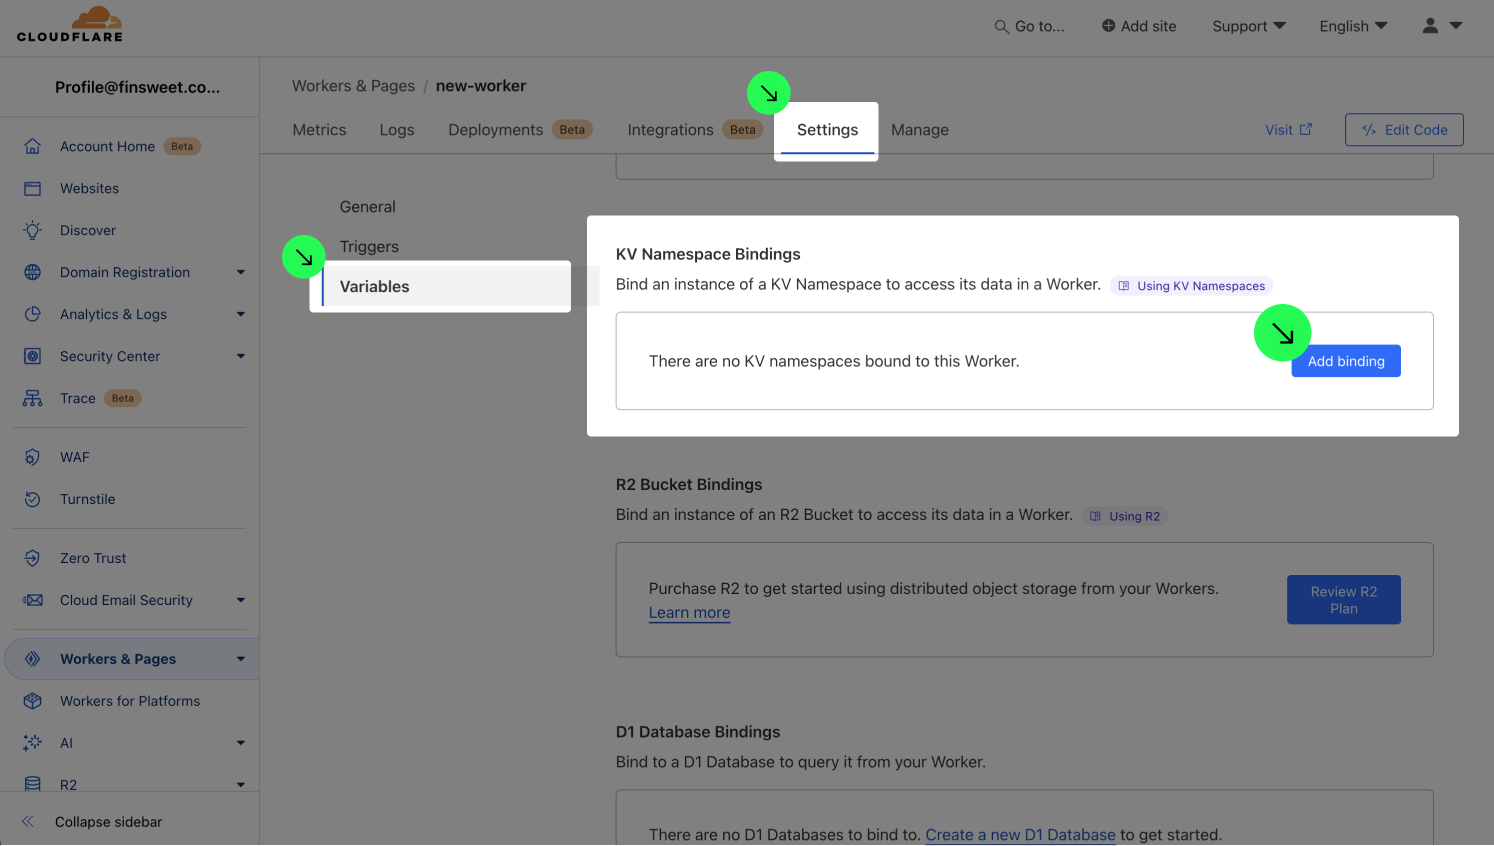1494x846 pixels.
Task: Click the Profile@finsweet.co... account name
Action: tap(137, 87)
